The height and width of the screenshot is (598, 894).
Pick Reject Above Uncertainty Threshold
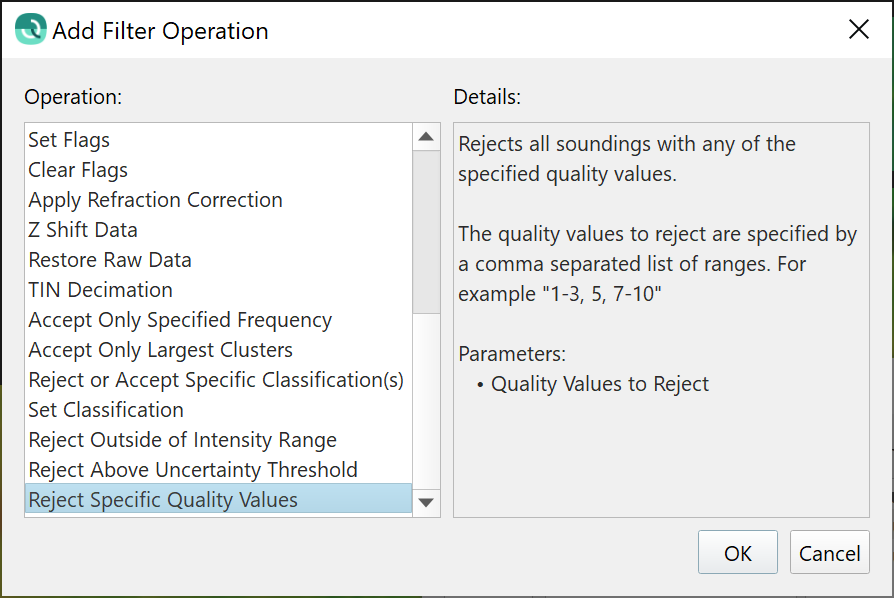point(193,470)
